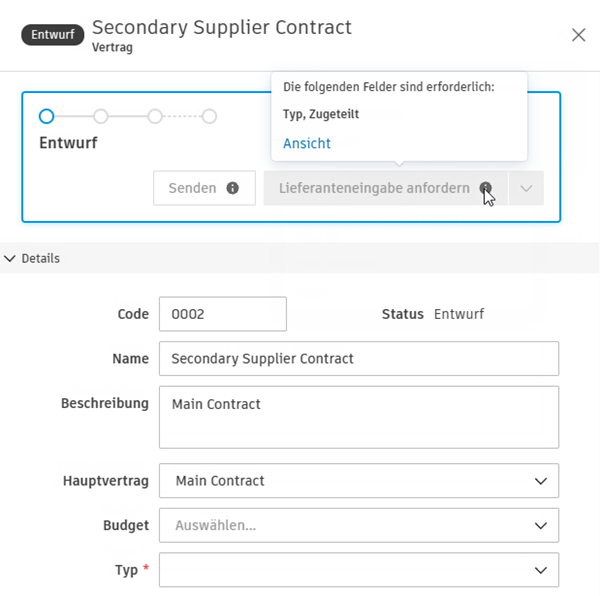
Task: Click into the Code field
Action: pos(222,314)
